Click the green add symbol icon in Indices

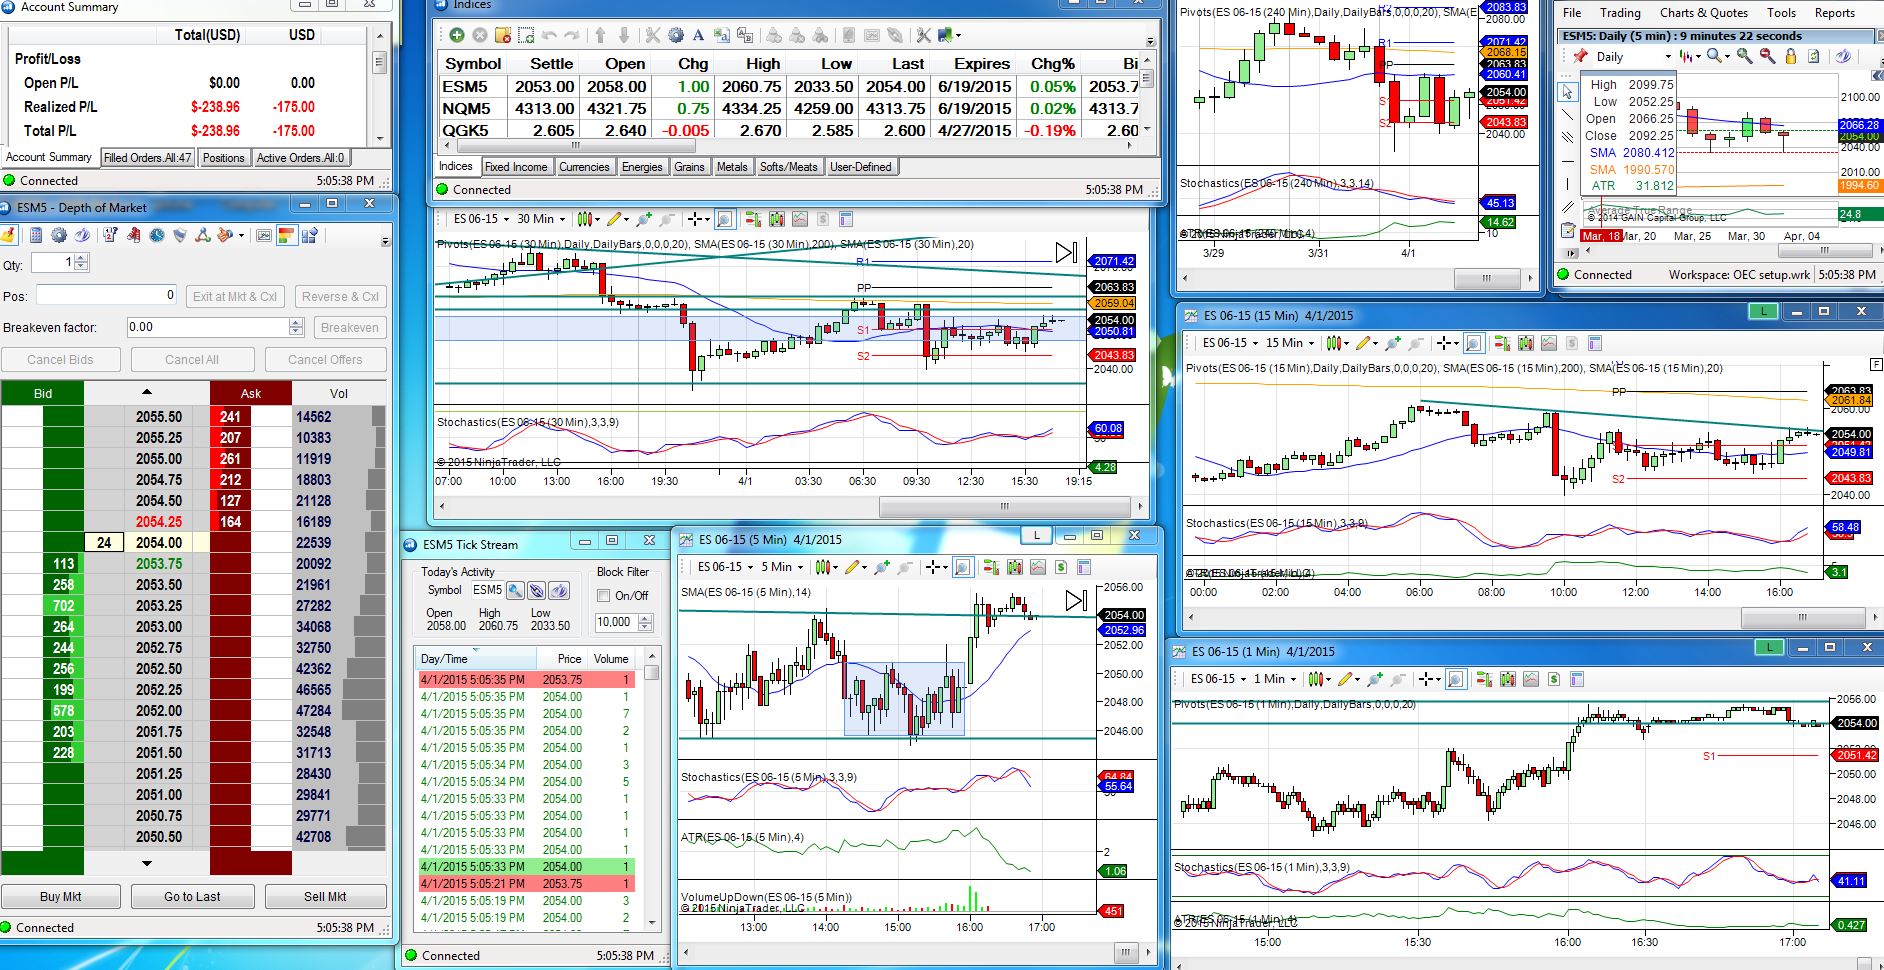pyautogui.click(x=456, y=35)
